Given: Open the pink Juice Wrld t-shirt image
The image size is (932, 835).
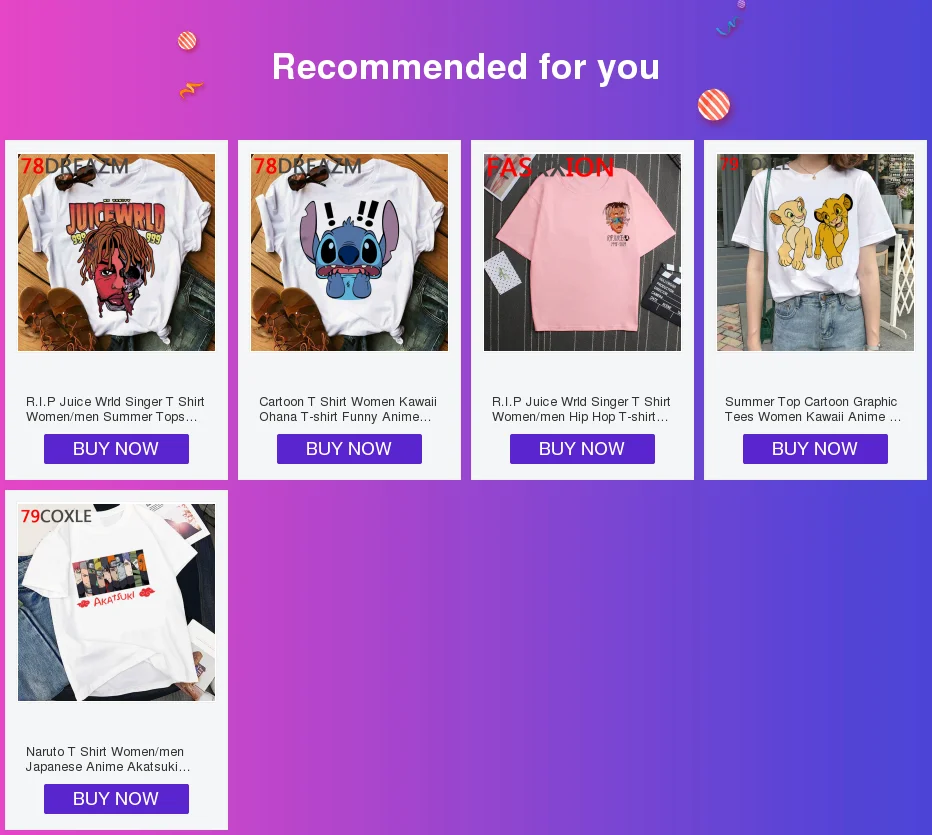Looking at the screenshot, I should click(x=582, y=252).
